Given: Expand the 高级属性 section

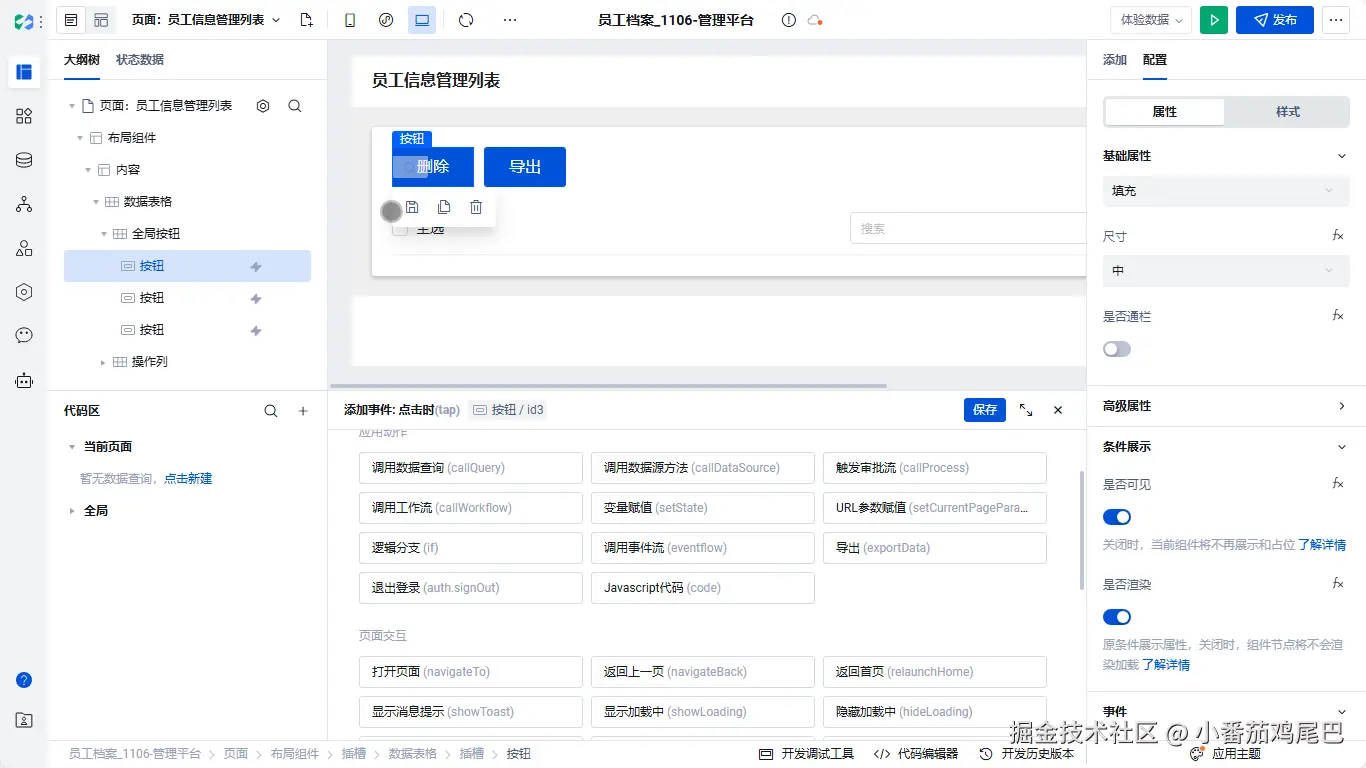Looking at the screenshot, I should click(1342, 406).
